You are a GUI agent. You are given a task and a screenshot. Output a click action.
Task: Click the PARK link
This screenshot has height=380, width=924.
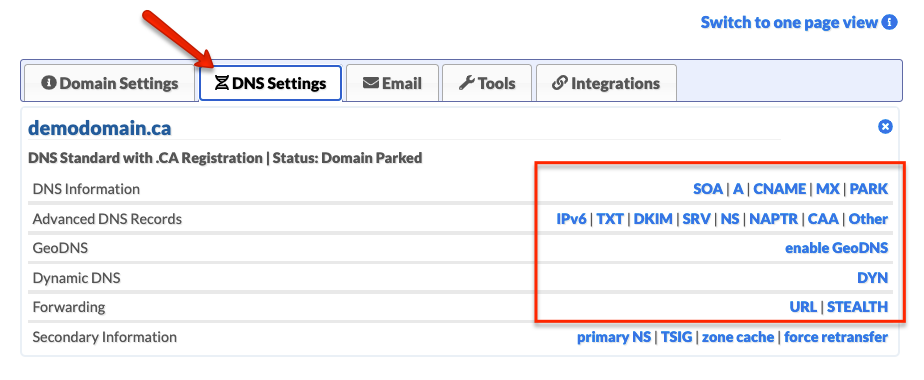point(869,189)
